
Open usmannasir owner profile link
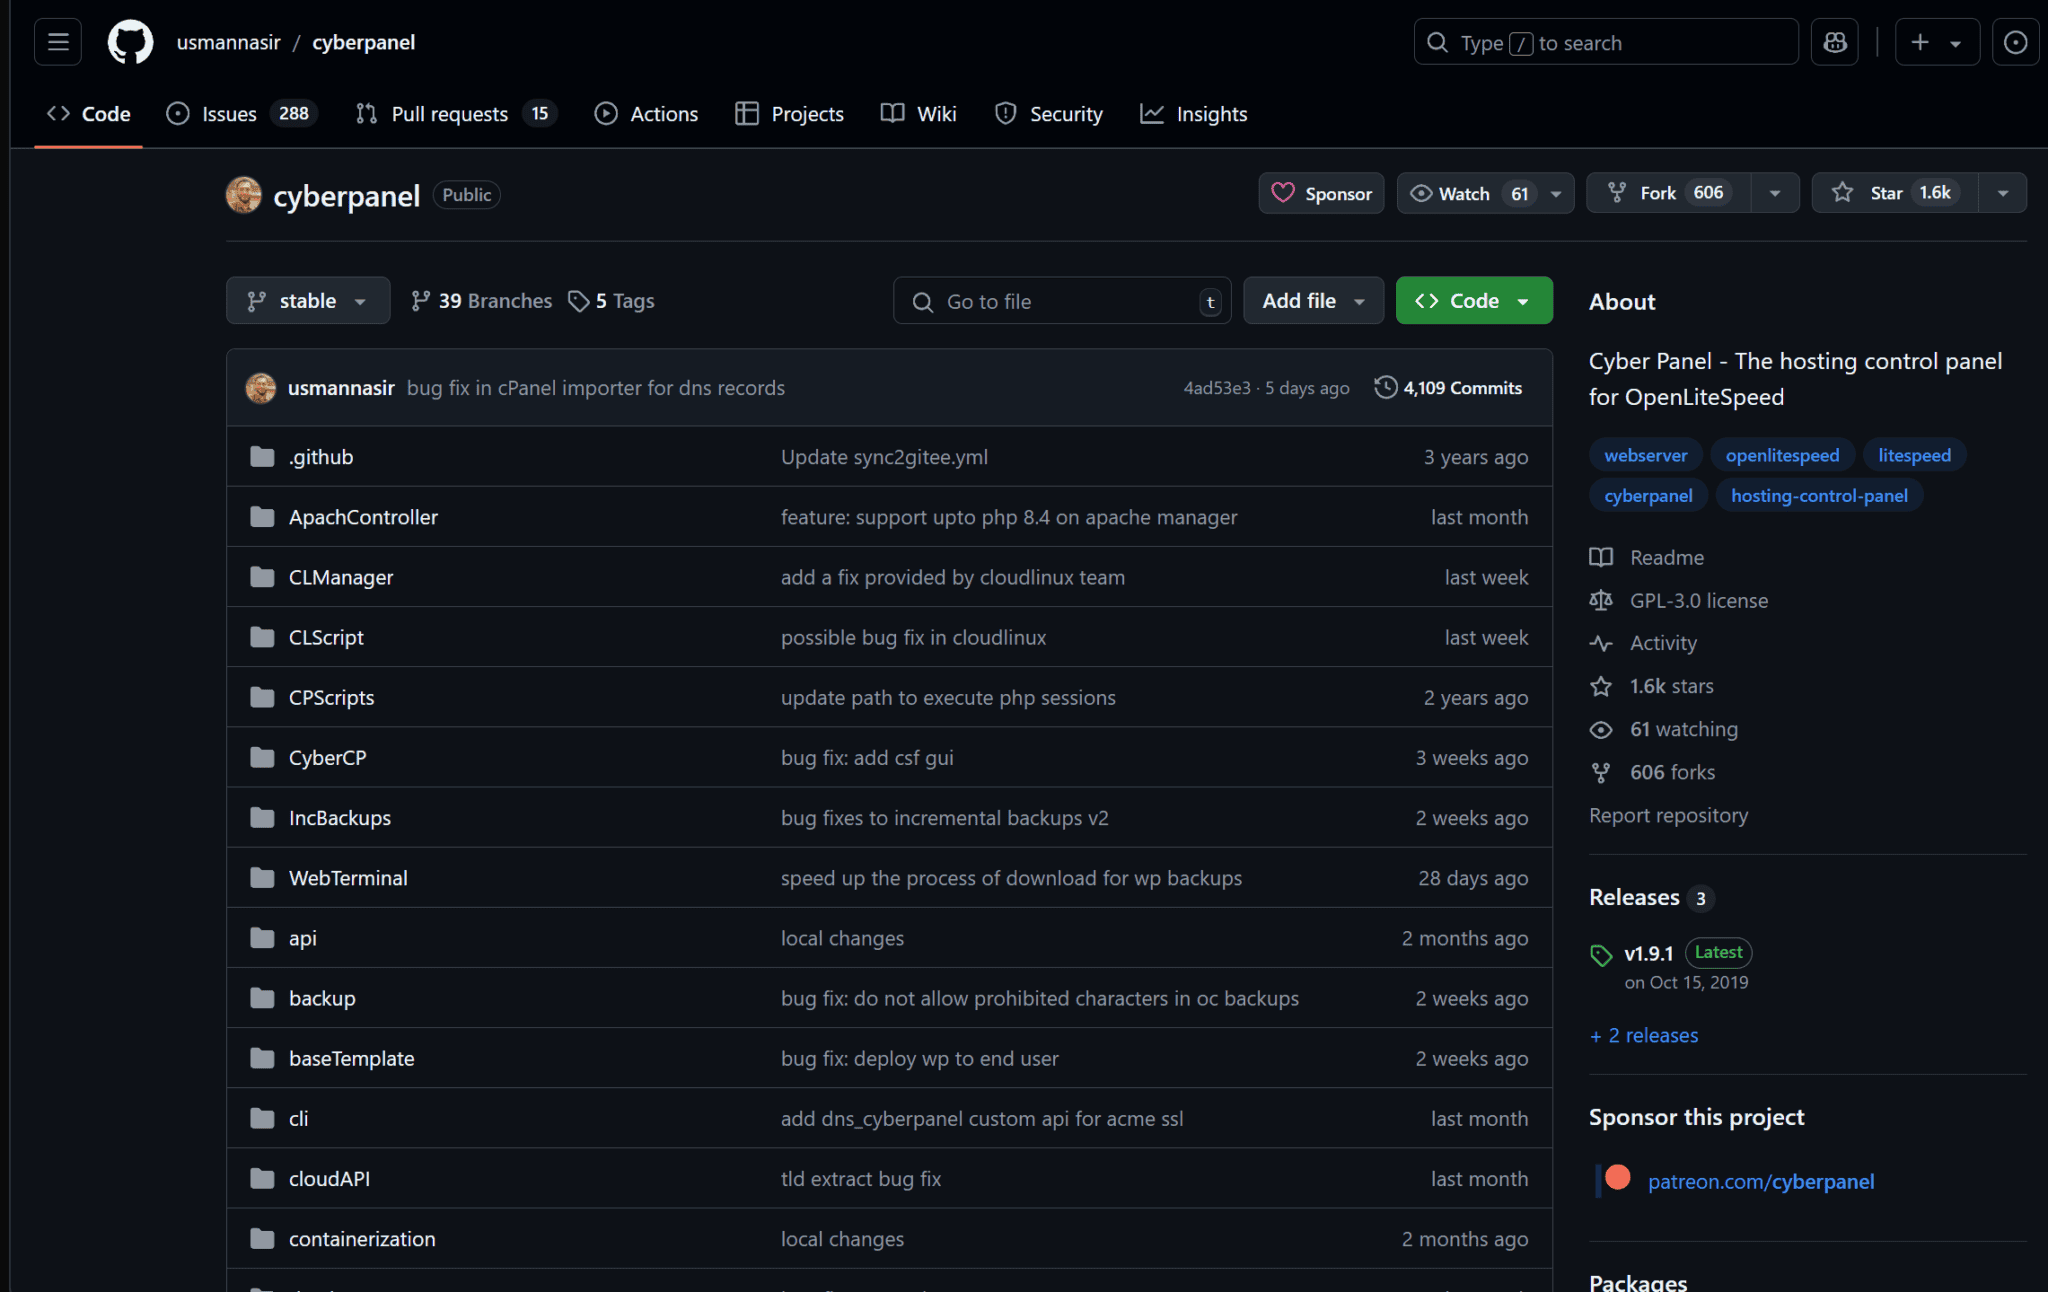click(228, 42)
